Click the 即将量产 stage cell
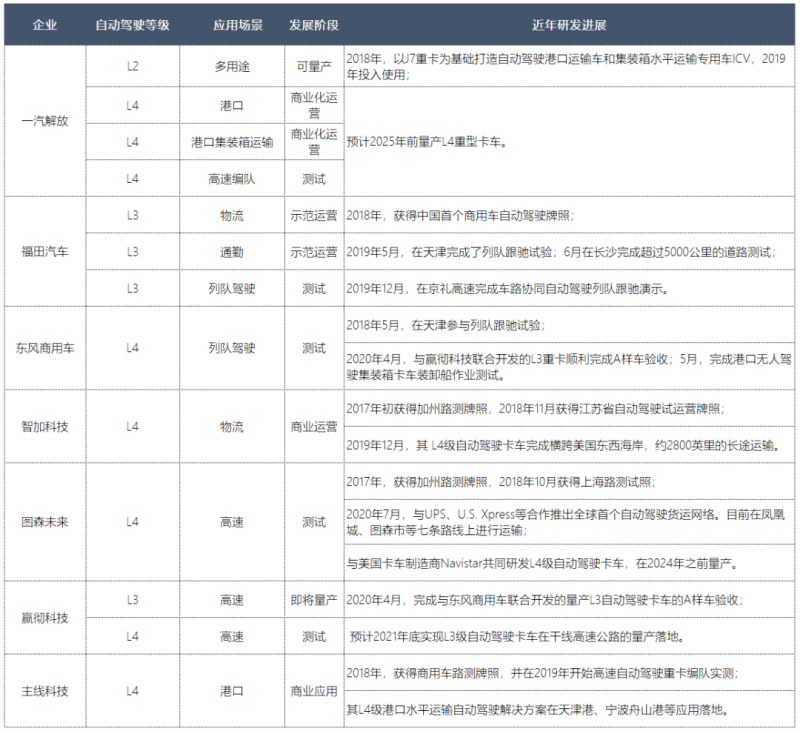Image resolution: width=800 pixels, height=731 pixels. 313,599
